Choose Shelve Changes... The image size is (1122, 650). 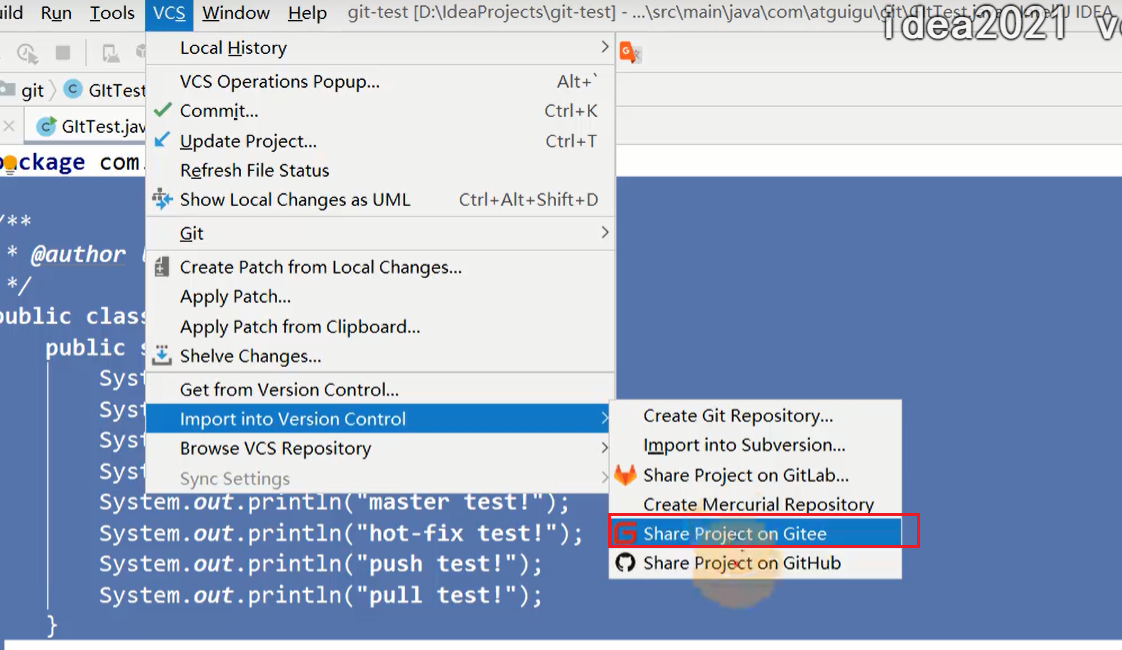[380, 356]
